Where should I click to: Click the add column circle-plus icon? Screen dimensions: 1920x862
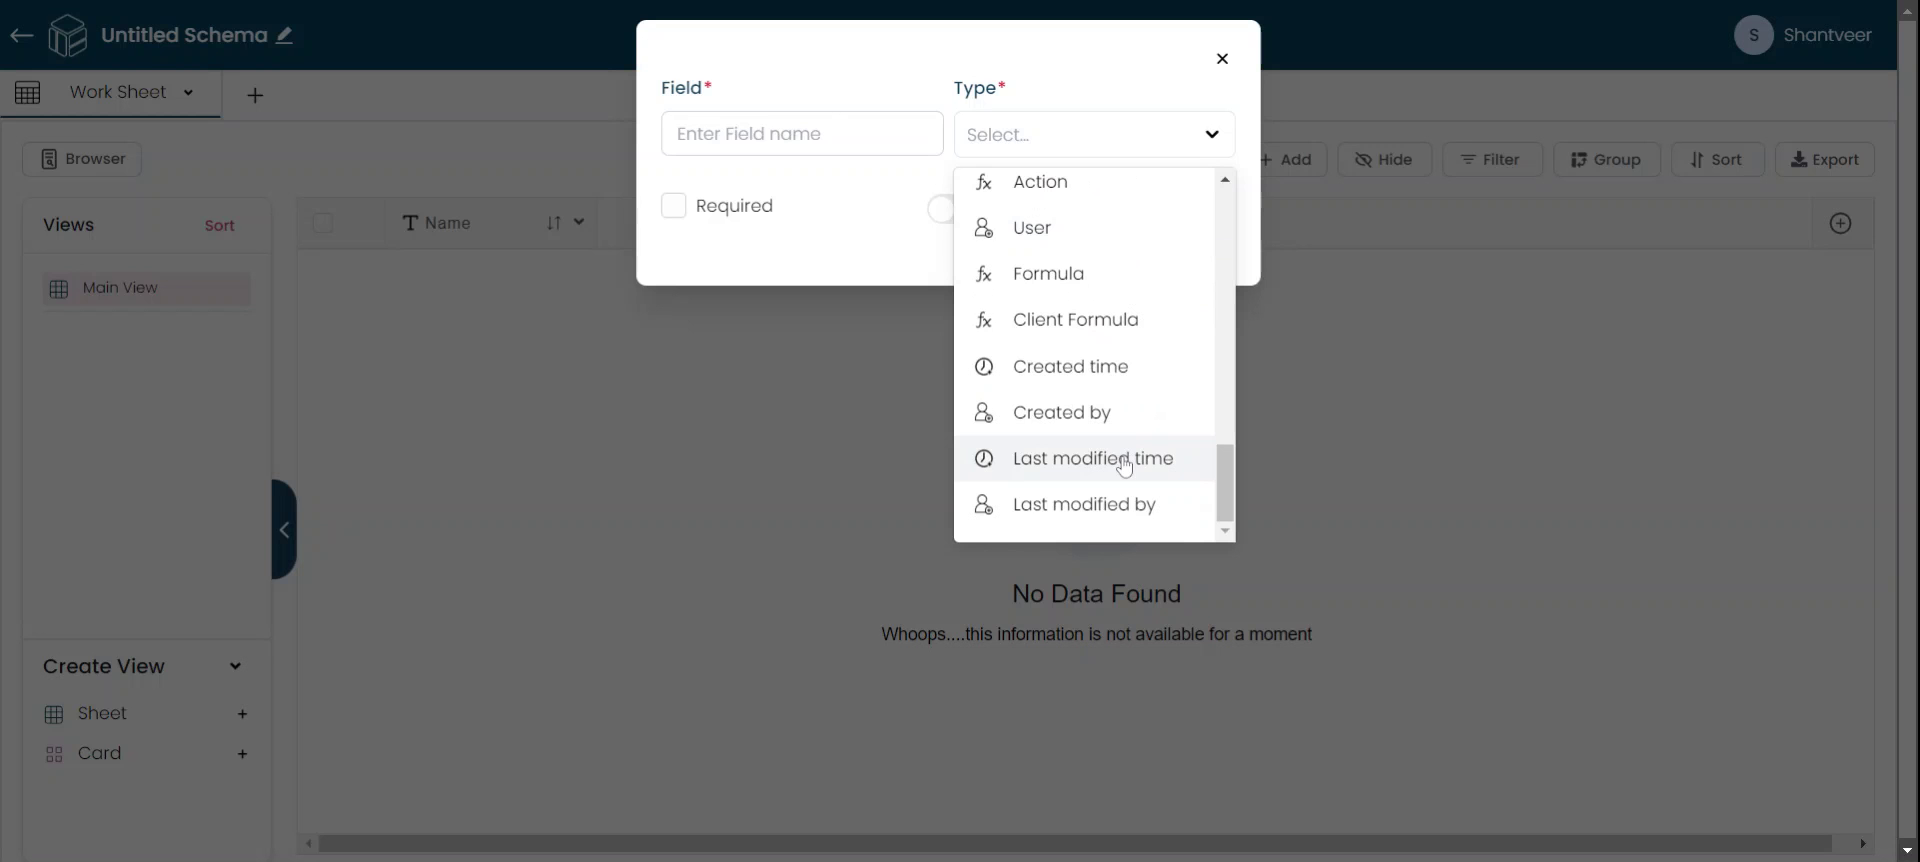[1840, 224]
